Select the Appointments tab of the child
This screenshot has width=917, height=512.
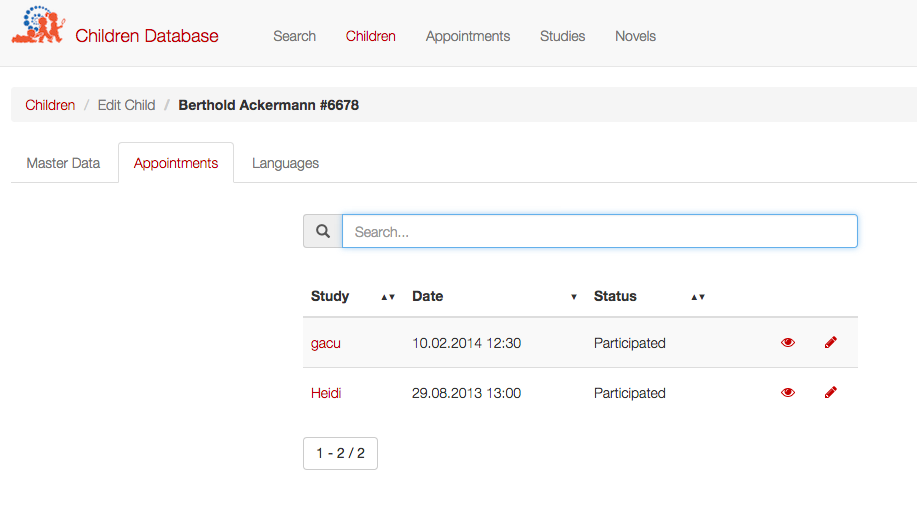(176, 163)
